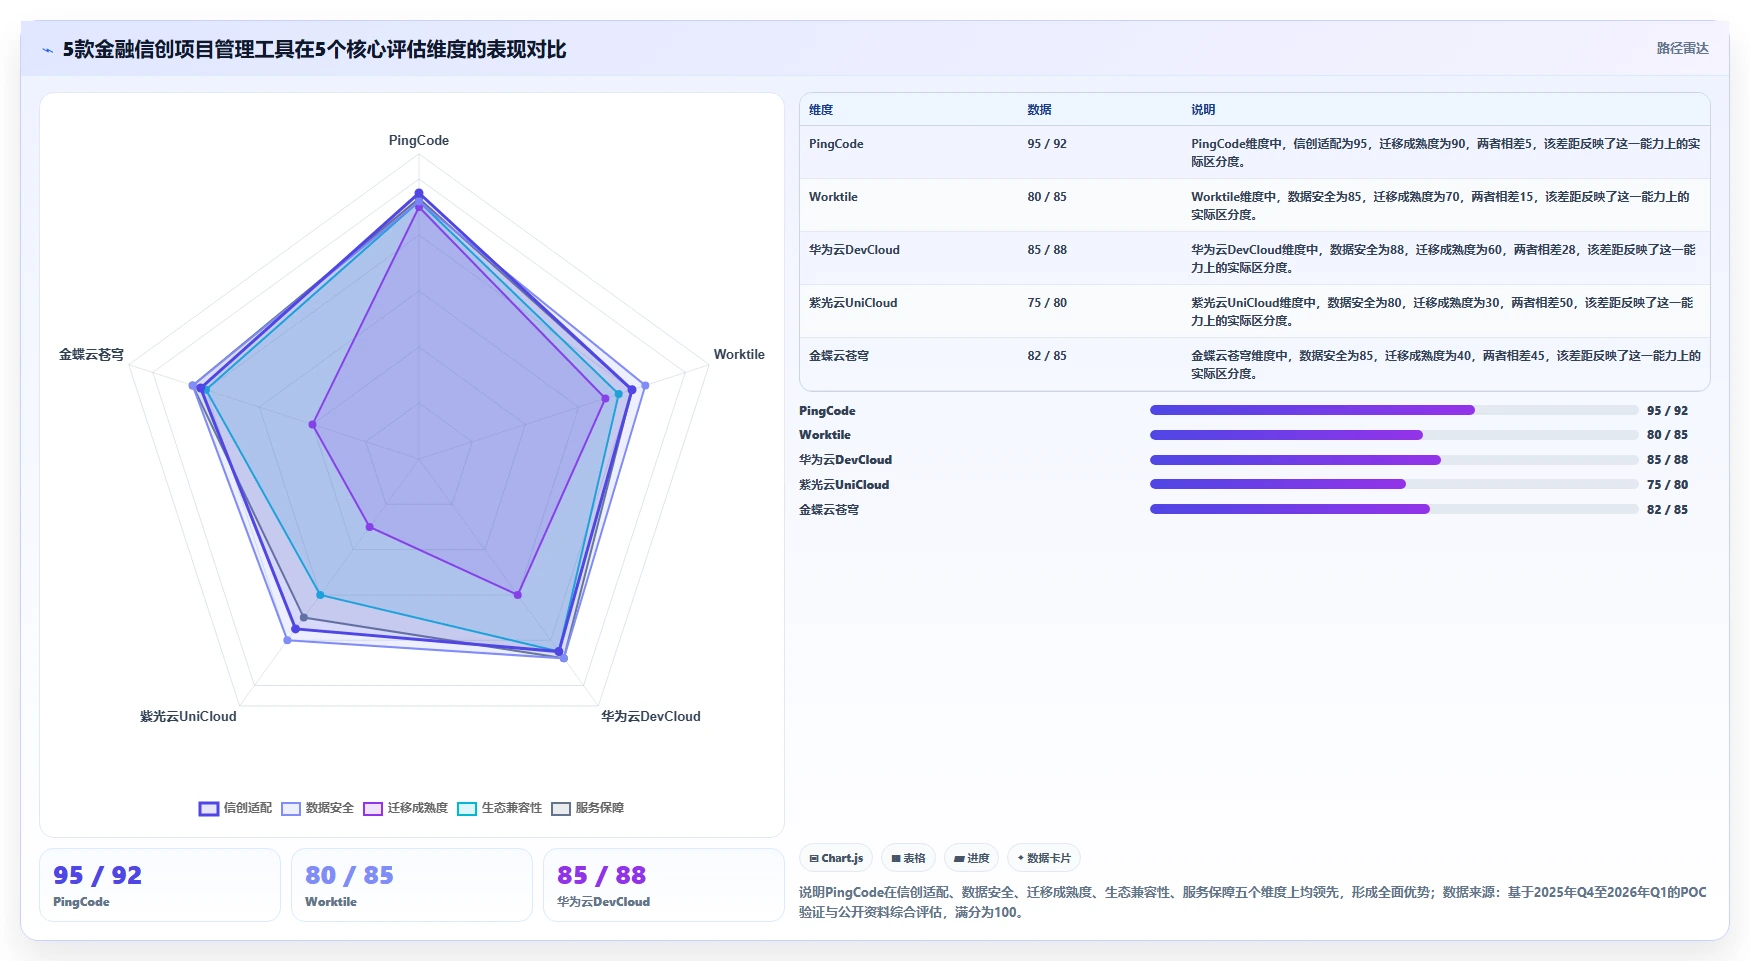The height and width of the screenshot is (961, 1750).
Task: Click the 华为云DevCloud radar axis label
Action: (651, 716)
